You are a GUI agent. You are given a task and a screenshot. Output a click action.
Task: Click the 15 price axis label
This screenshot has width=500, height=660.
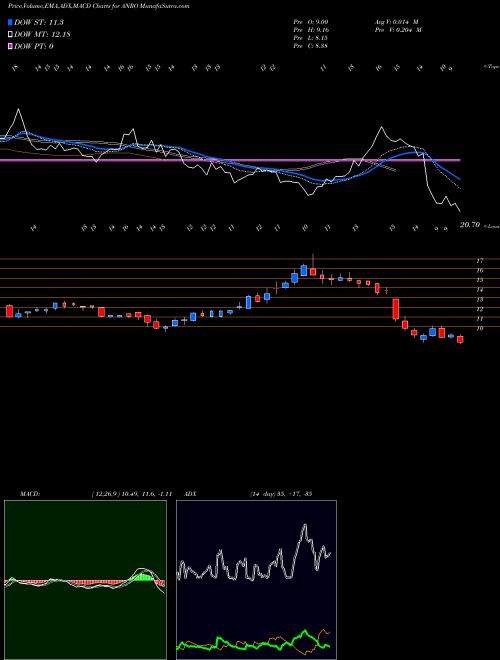(x=479, y=280)
